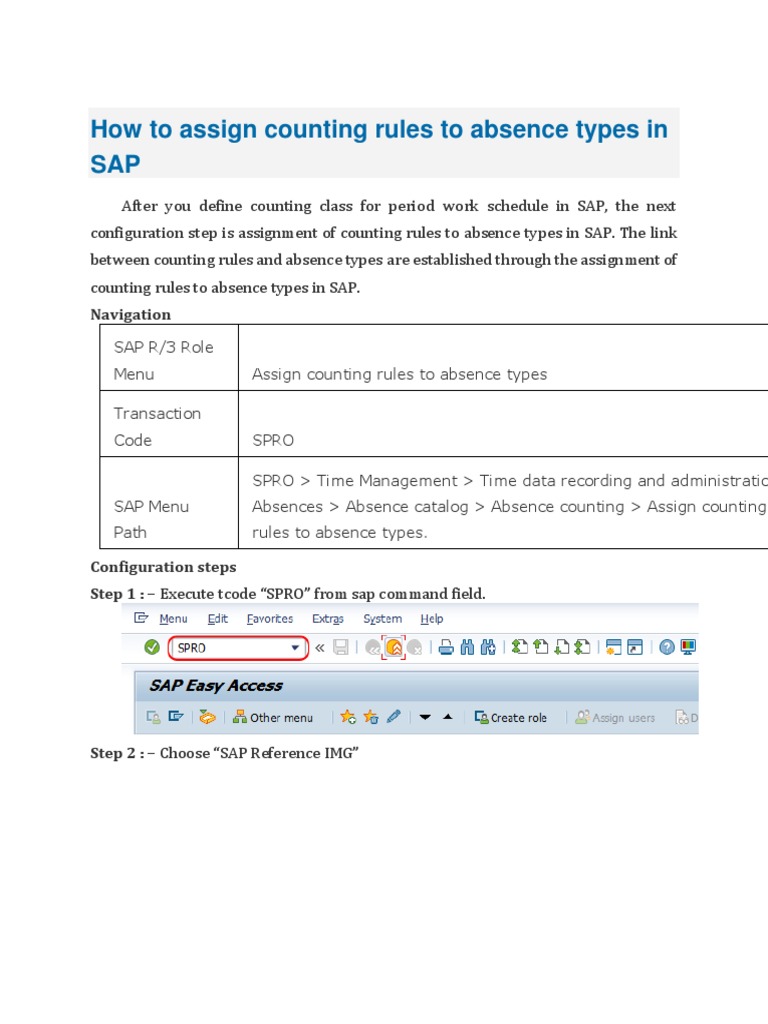Open the command field history dropdown arrow
The width and height of the screenshot is (768, 1024).
(x=295, y=648)
